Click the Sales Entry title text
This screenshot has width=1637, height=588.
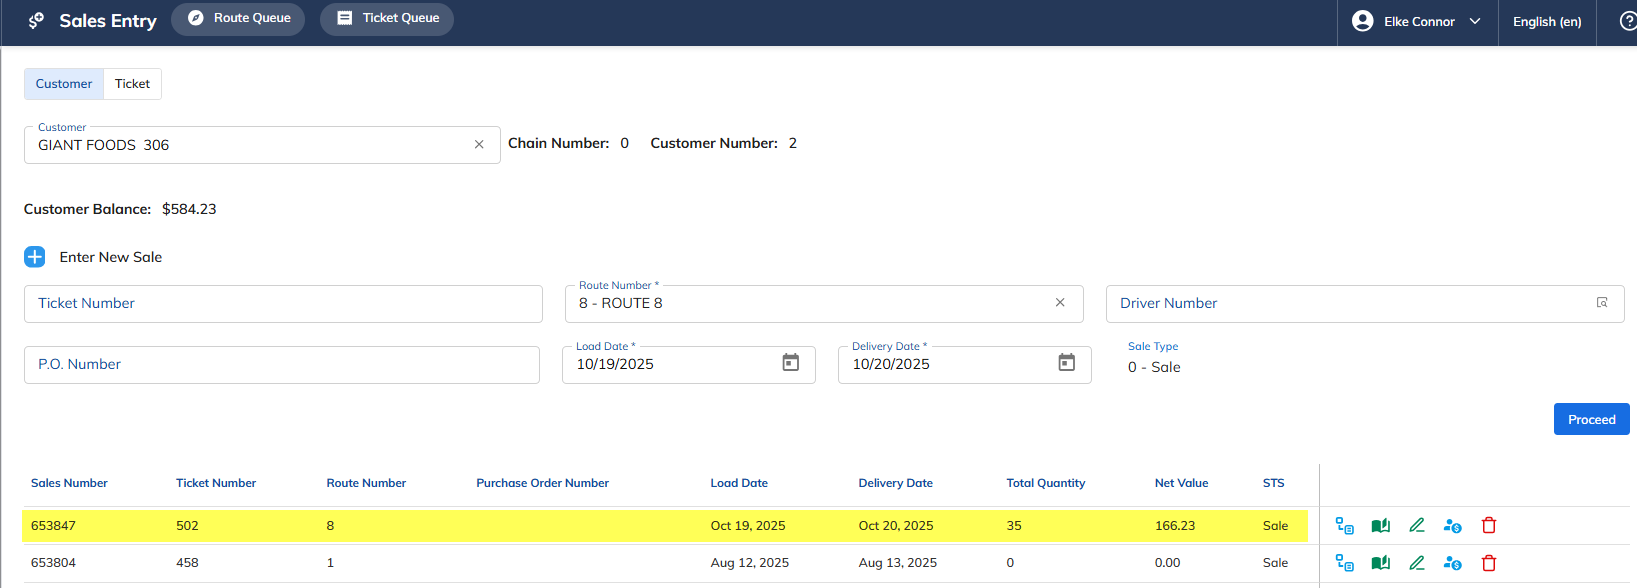[108, 21]
